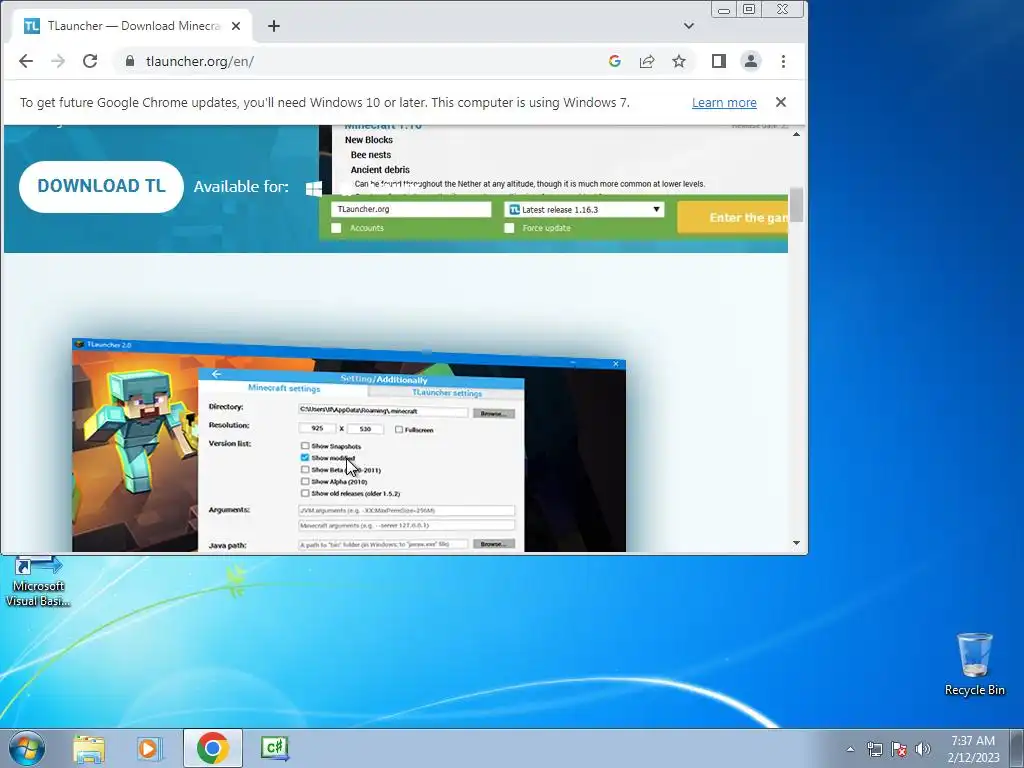Screen dimensions: 1024x768
Task: Open the Windows Start button
Action: [x=27, y=748]
